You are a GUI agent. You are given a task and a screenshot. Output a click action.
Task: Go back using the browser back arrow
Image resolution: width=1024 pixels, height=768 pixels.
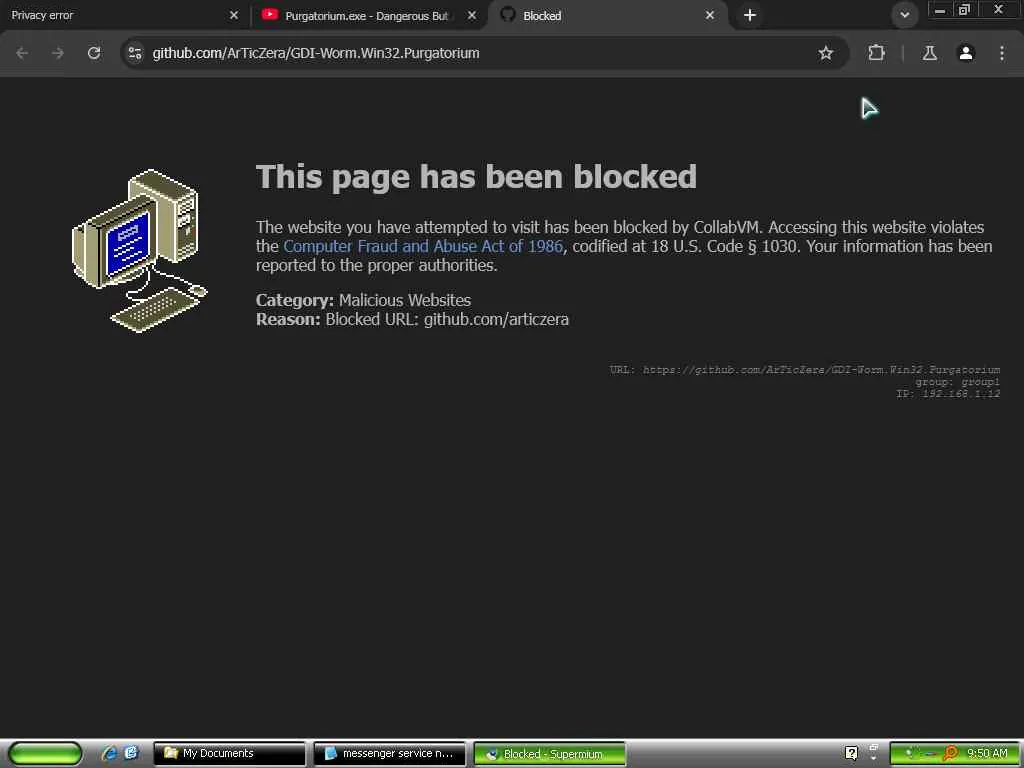coord(22,53)
